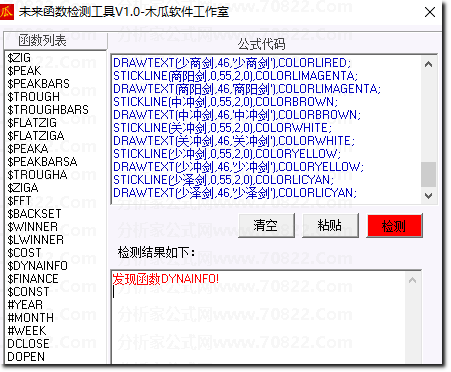The width and height of the screenshot is (451, 372).
Task: Select $PEAKBARS in function list
Action: [38, 84]
